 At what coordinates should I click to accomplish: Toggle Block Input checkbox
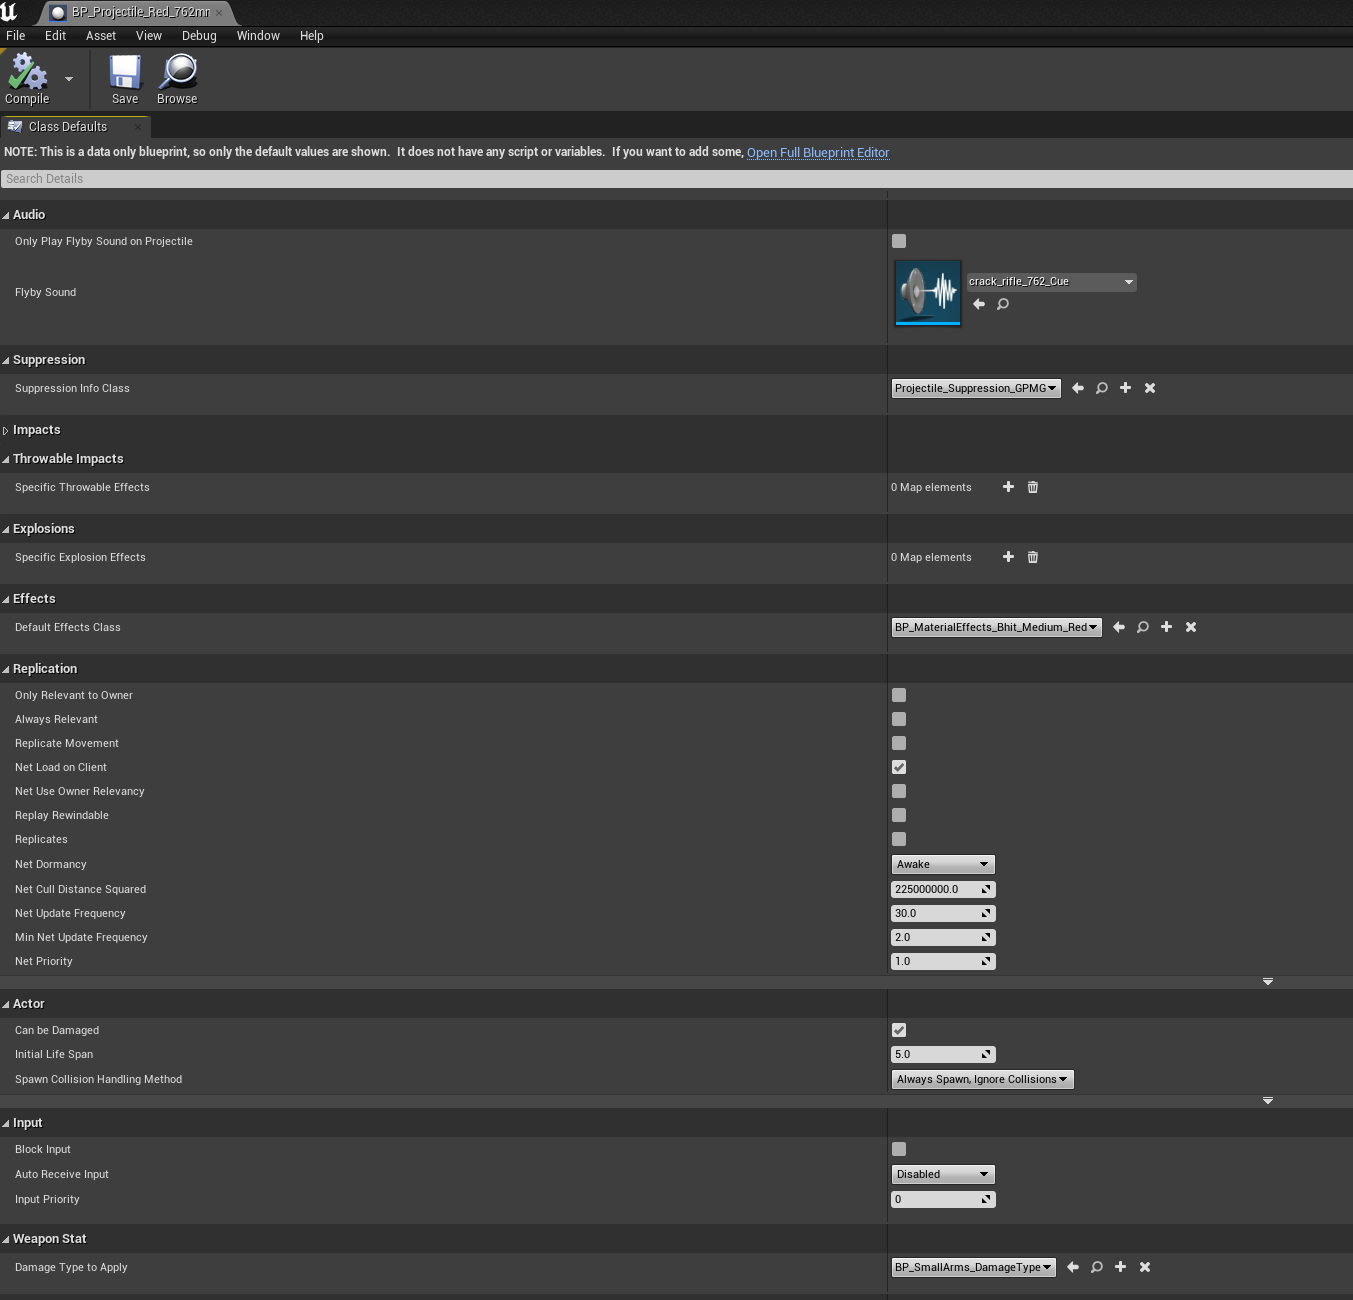coord(899,1149)
